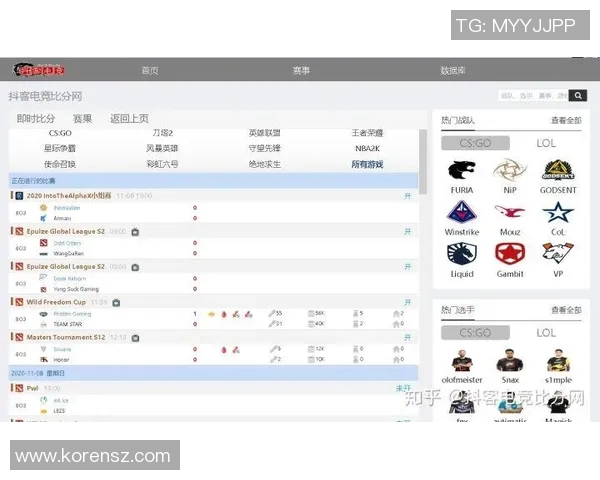Screen dimensions: 600x480
Task: Select the Liquid team logo
Action: [461, 254]
